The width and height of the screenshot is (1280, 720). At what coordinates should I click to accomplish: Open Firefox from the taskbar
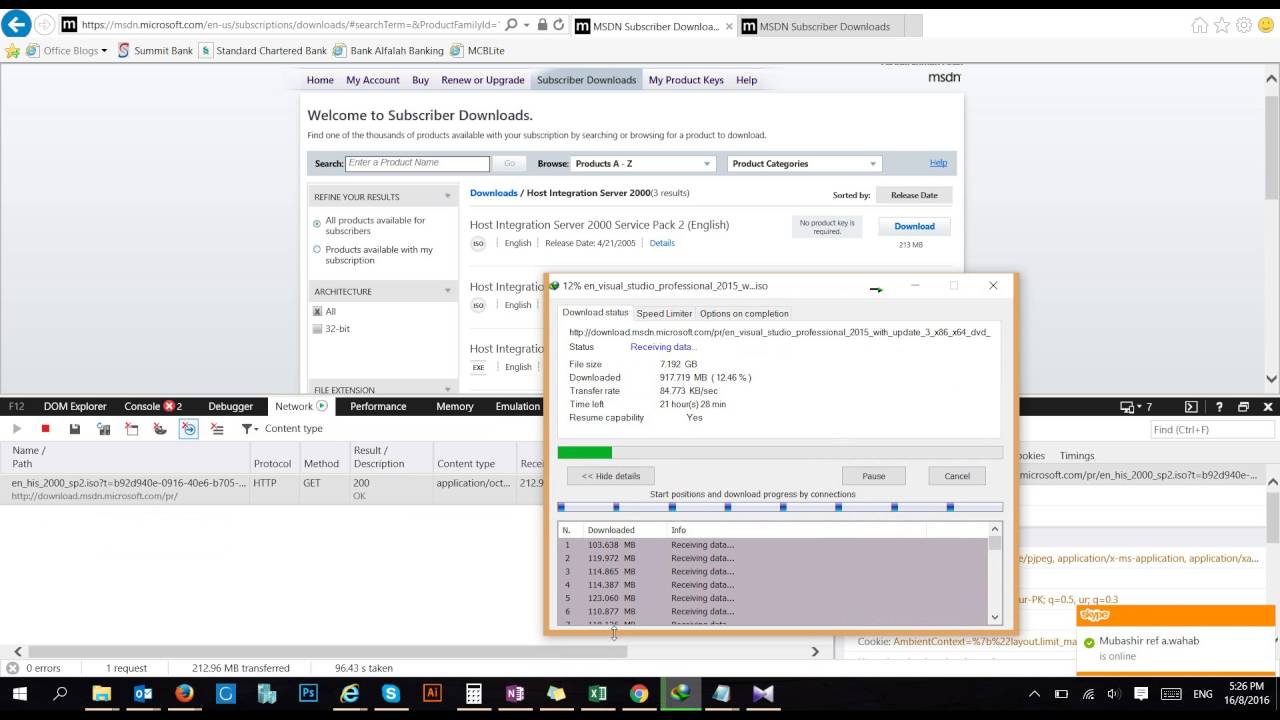pyautogui.click(x=184, y=693)
